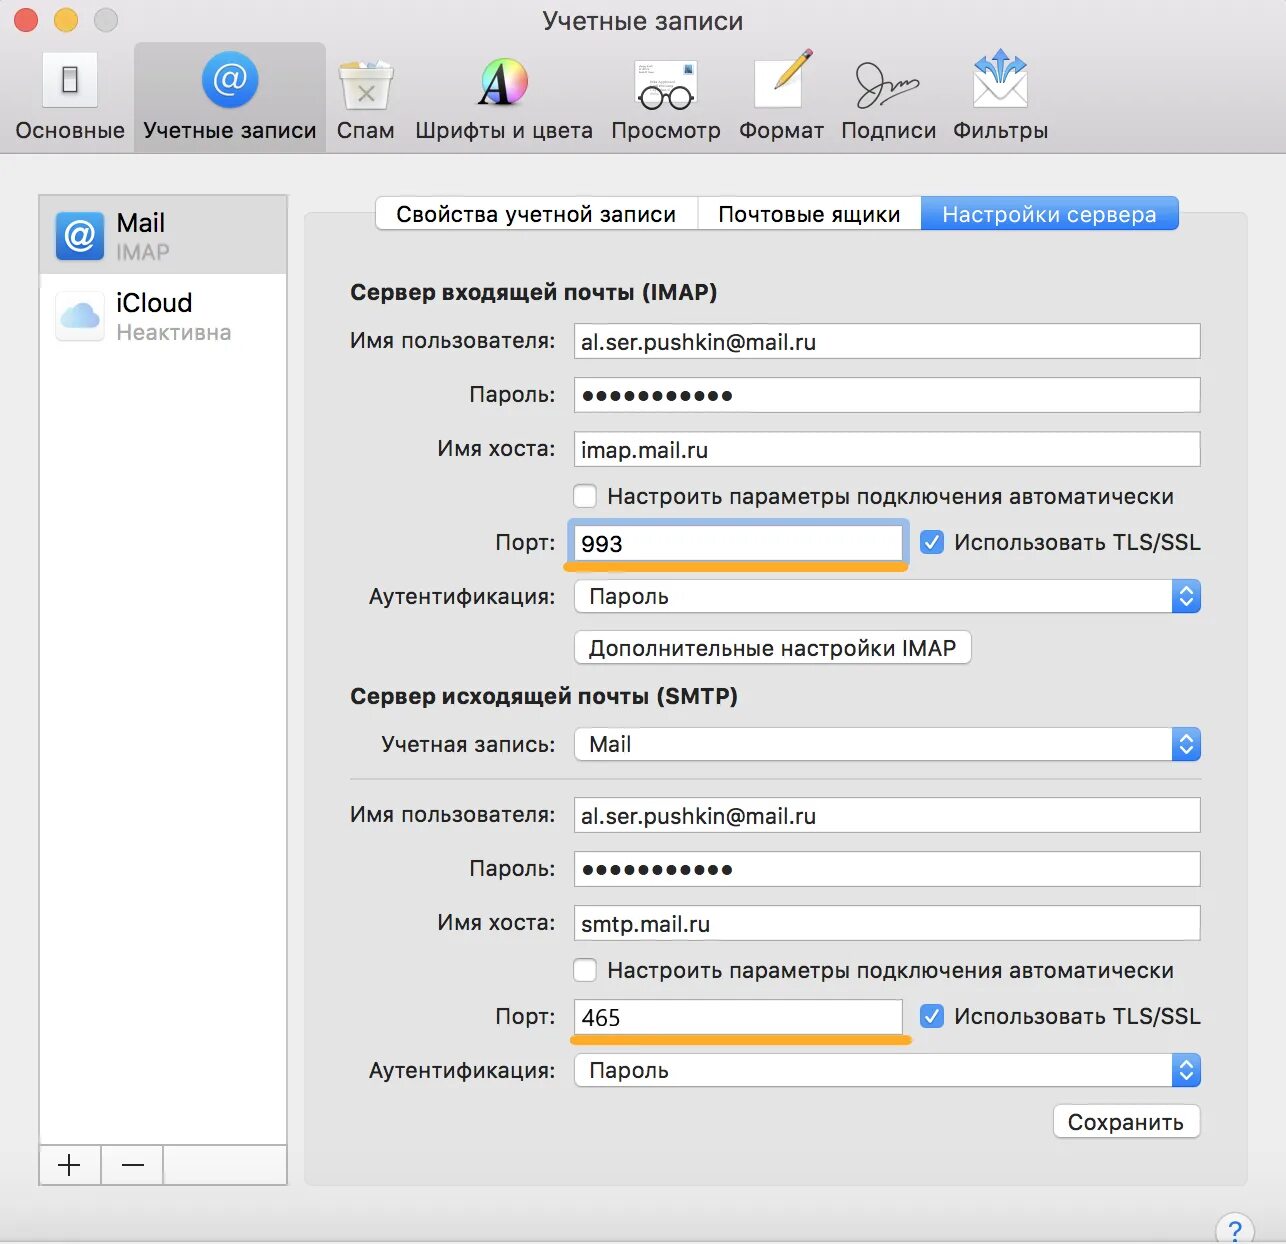Remove selected account with minus button
The image size is (1286, 1244).
[x=132, y=1165]
